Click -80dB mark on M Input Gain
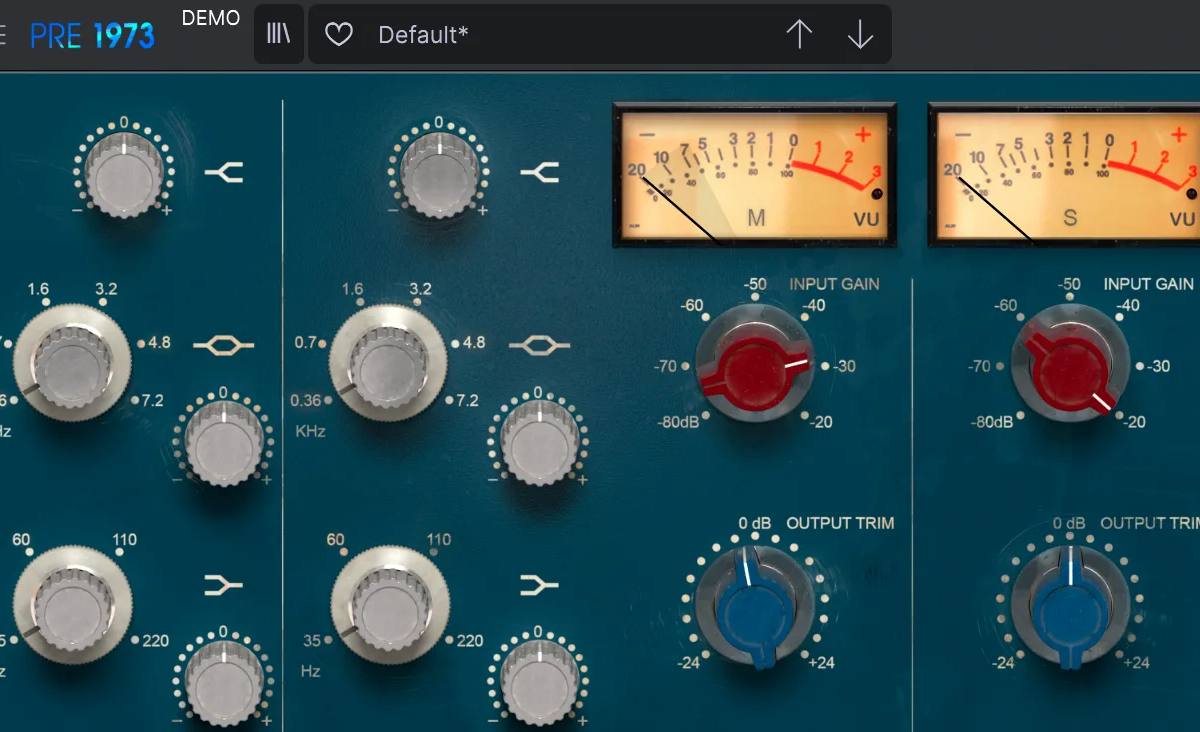The width and height of the screenshot is (1200, 732). pyautogui.click(x=678, y=422)
